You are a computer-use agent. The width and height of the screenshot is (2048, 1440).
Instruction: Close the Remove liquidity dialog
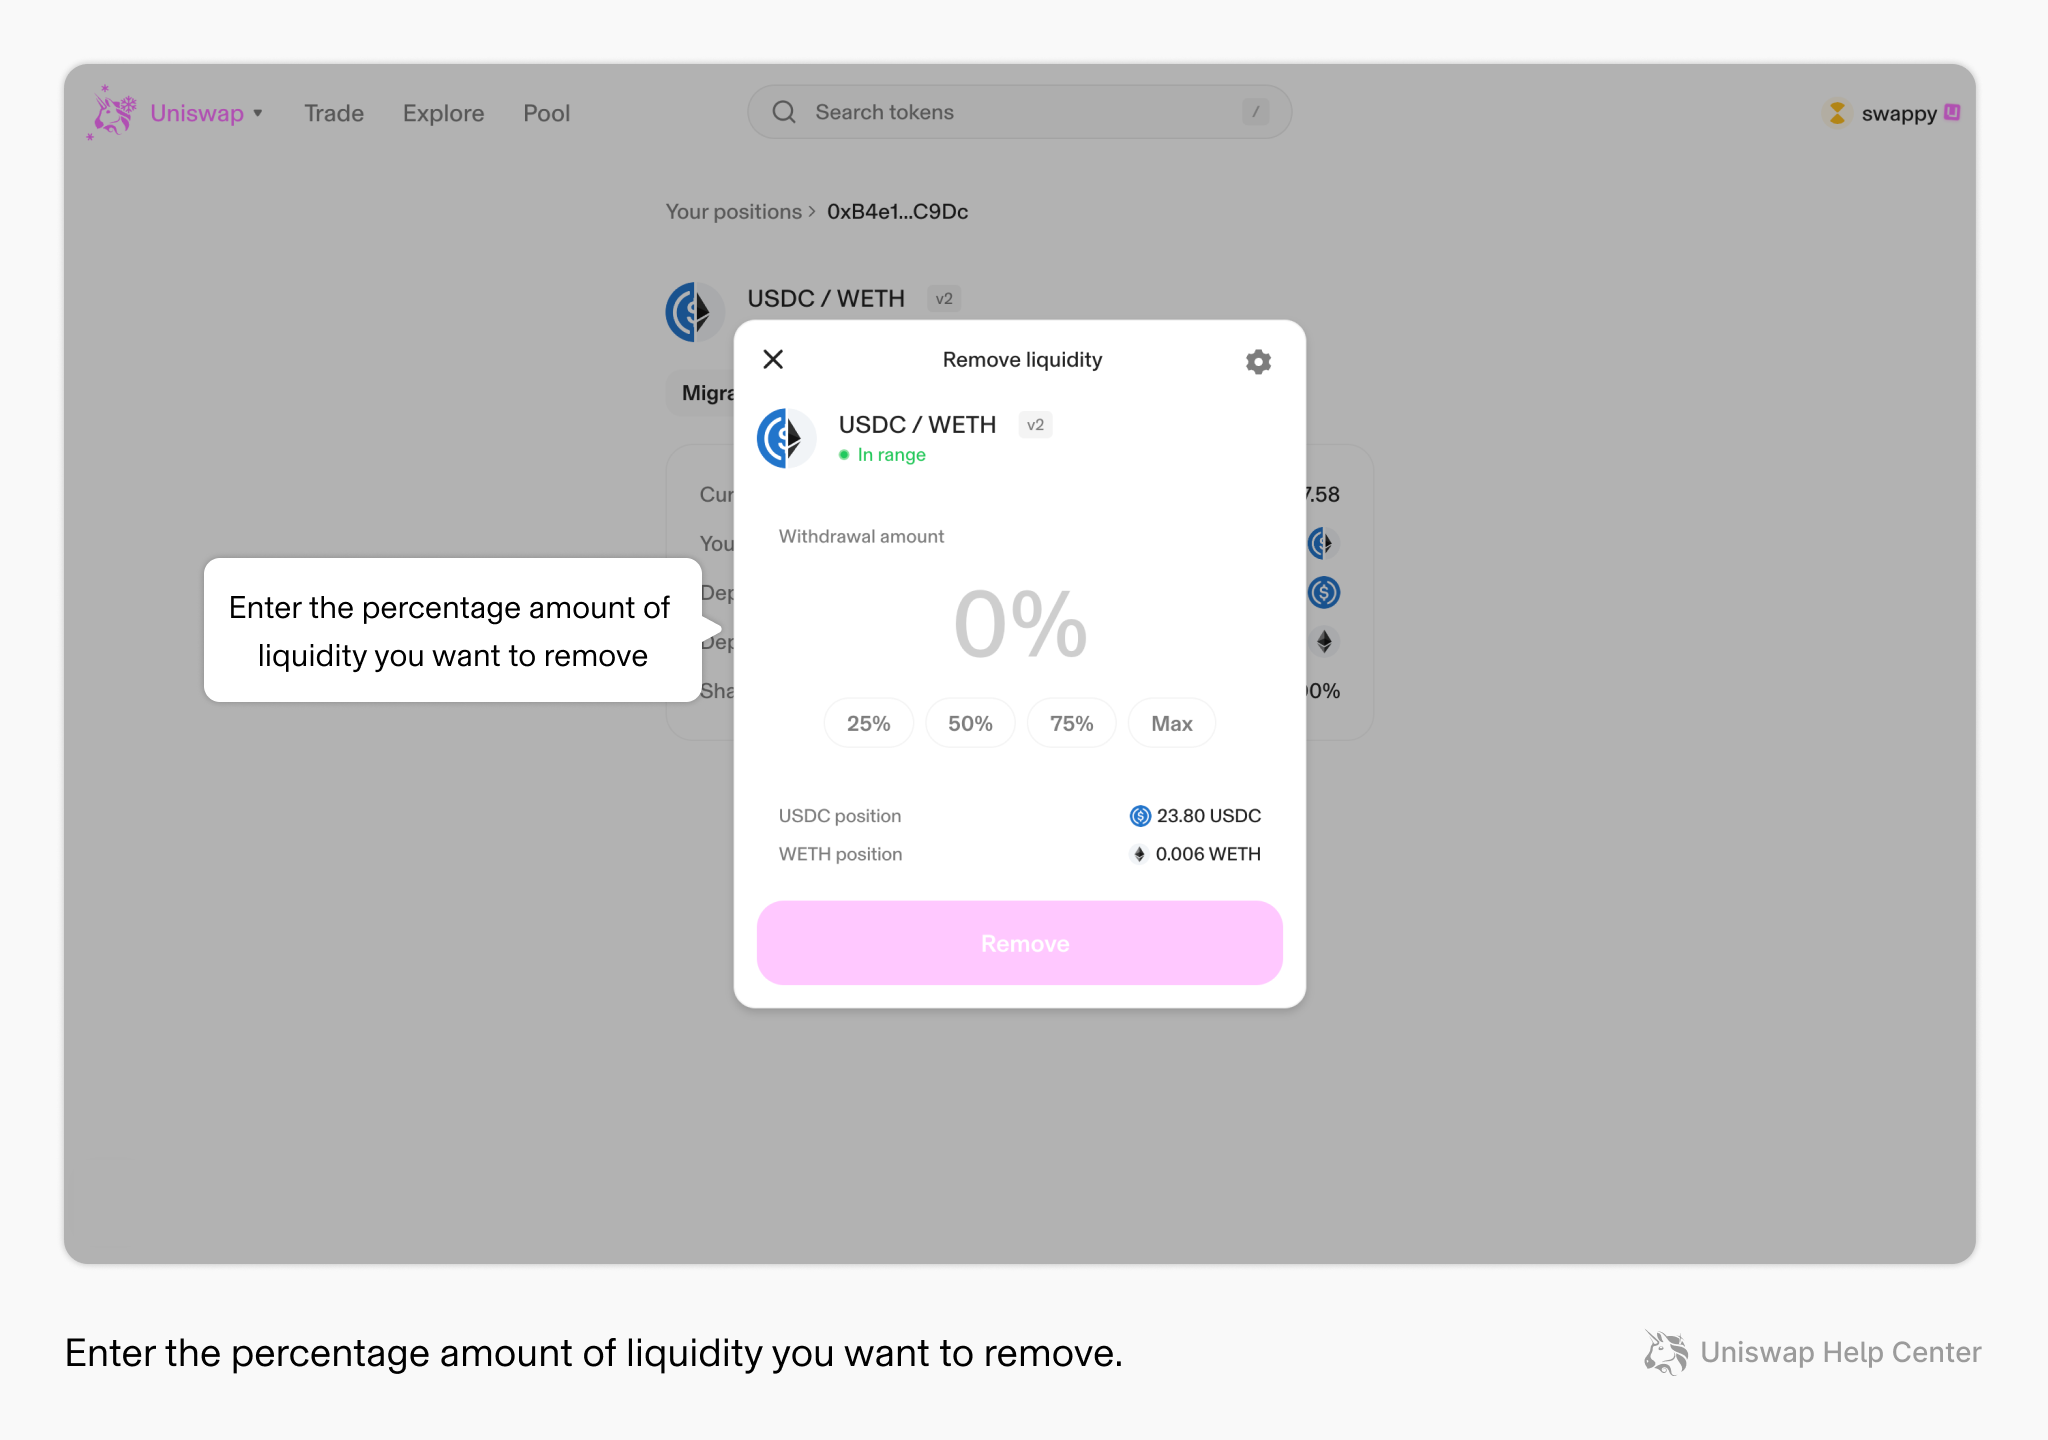coord(773,359)
